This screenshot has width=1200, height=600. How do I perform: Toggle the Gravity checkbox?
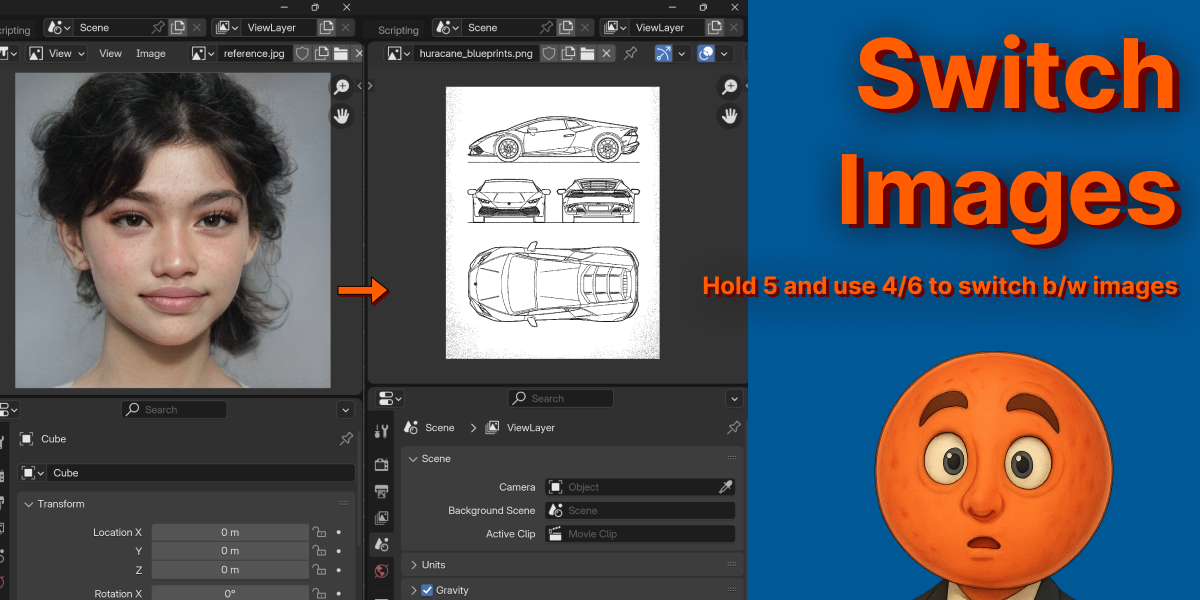click(427, 590)
